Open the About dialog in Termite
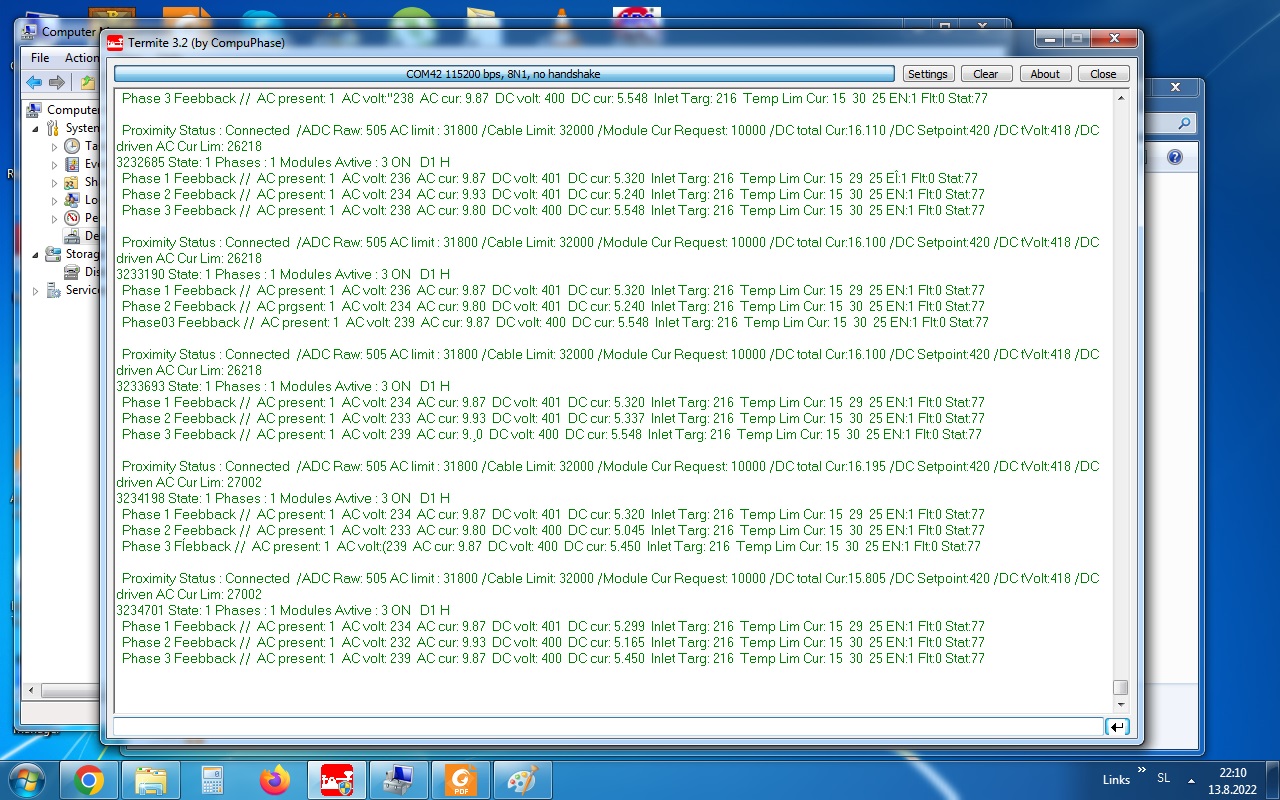The image size is (1280, 800). pyautogui.click(x=1044, y=74)
